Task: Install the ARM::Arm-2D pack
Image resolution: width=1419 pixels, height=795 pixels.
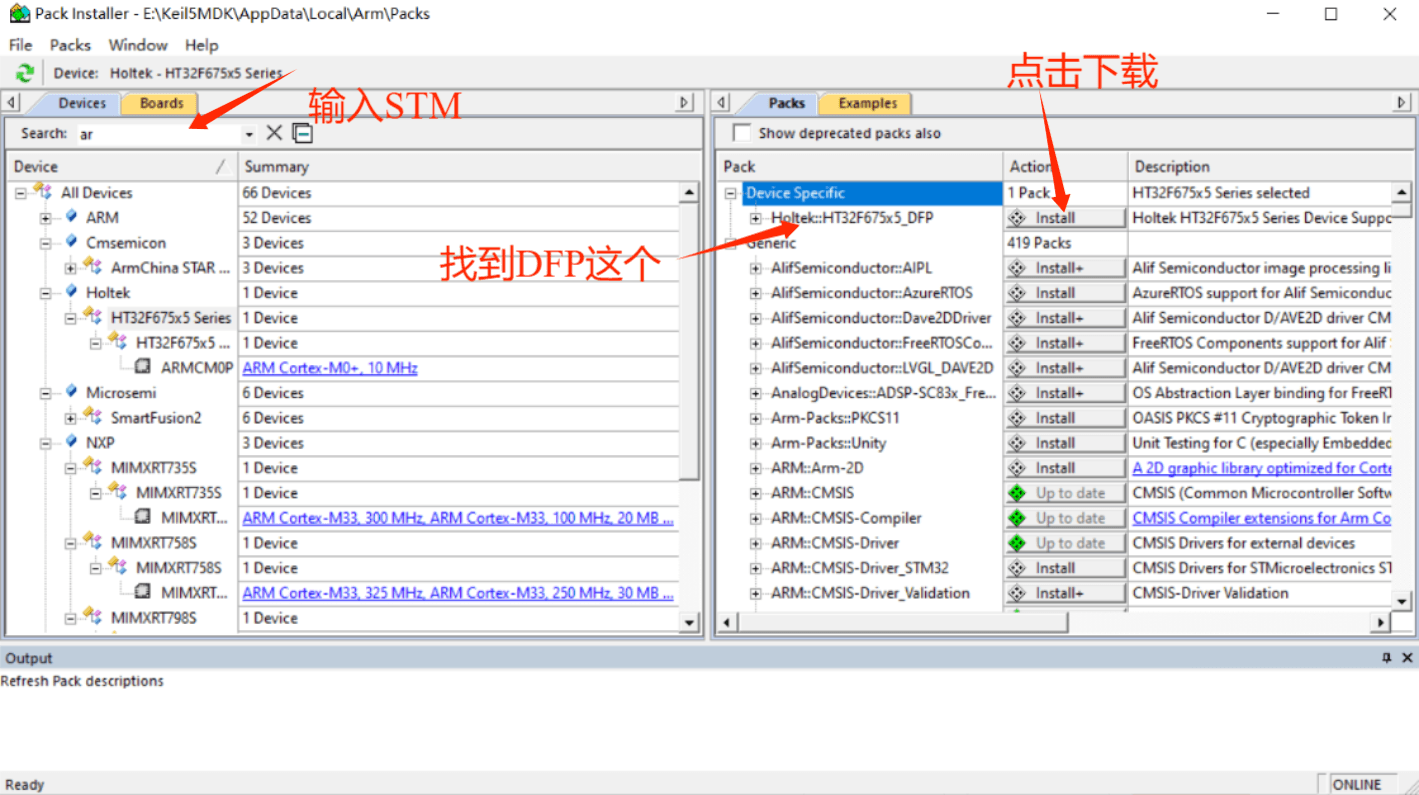Action: (1065, 468)
